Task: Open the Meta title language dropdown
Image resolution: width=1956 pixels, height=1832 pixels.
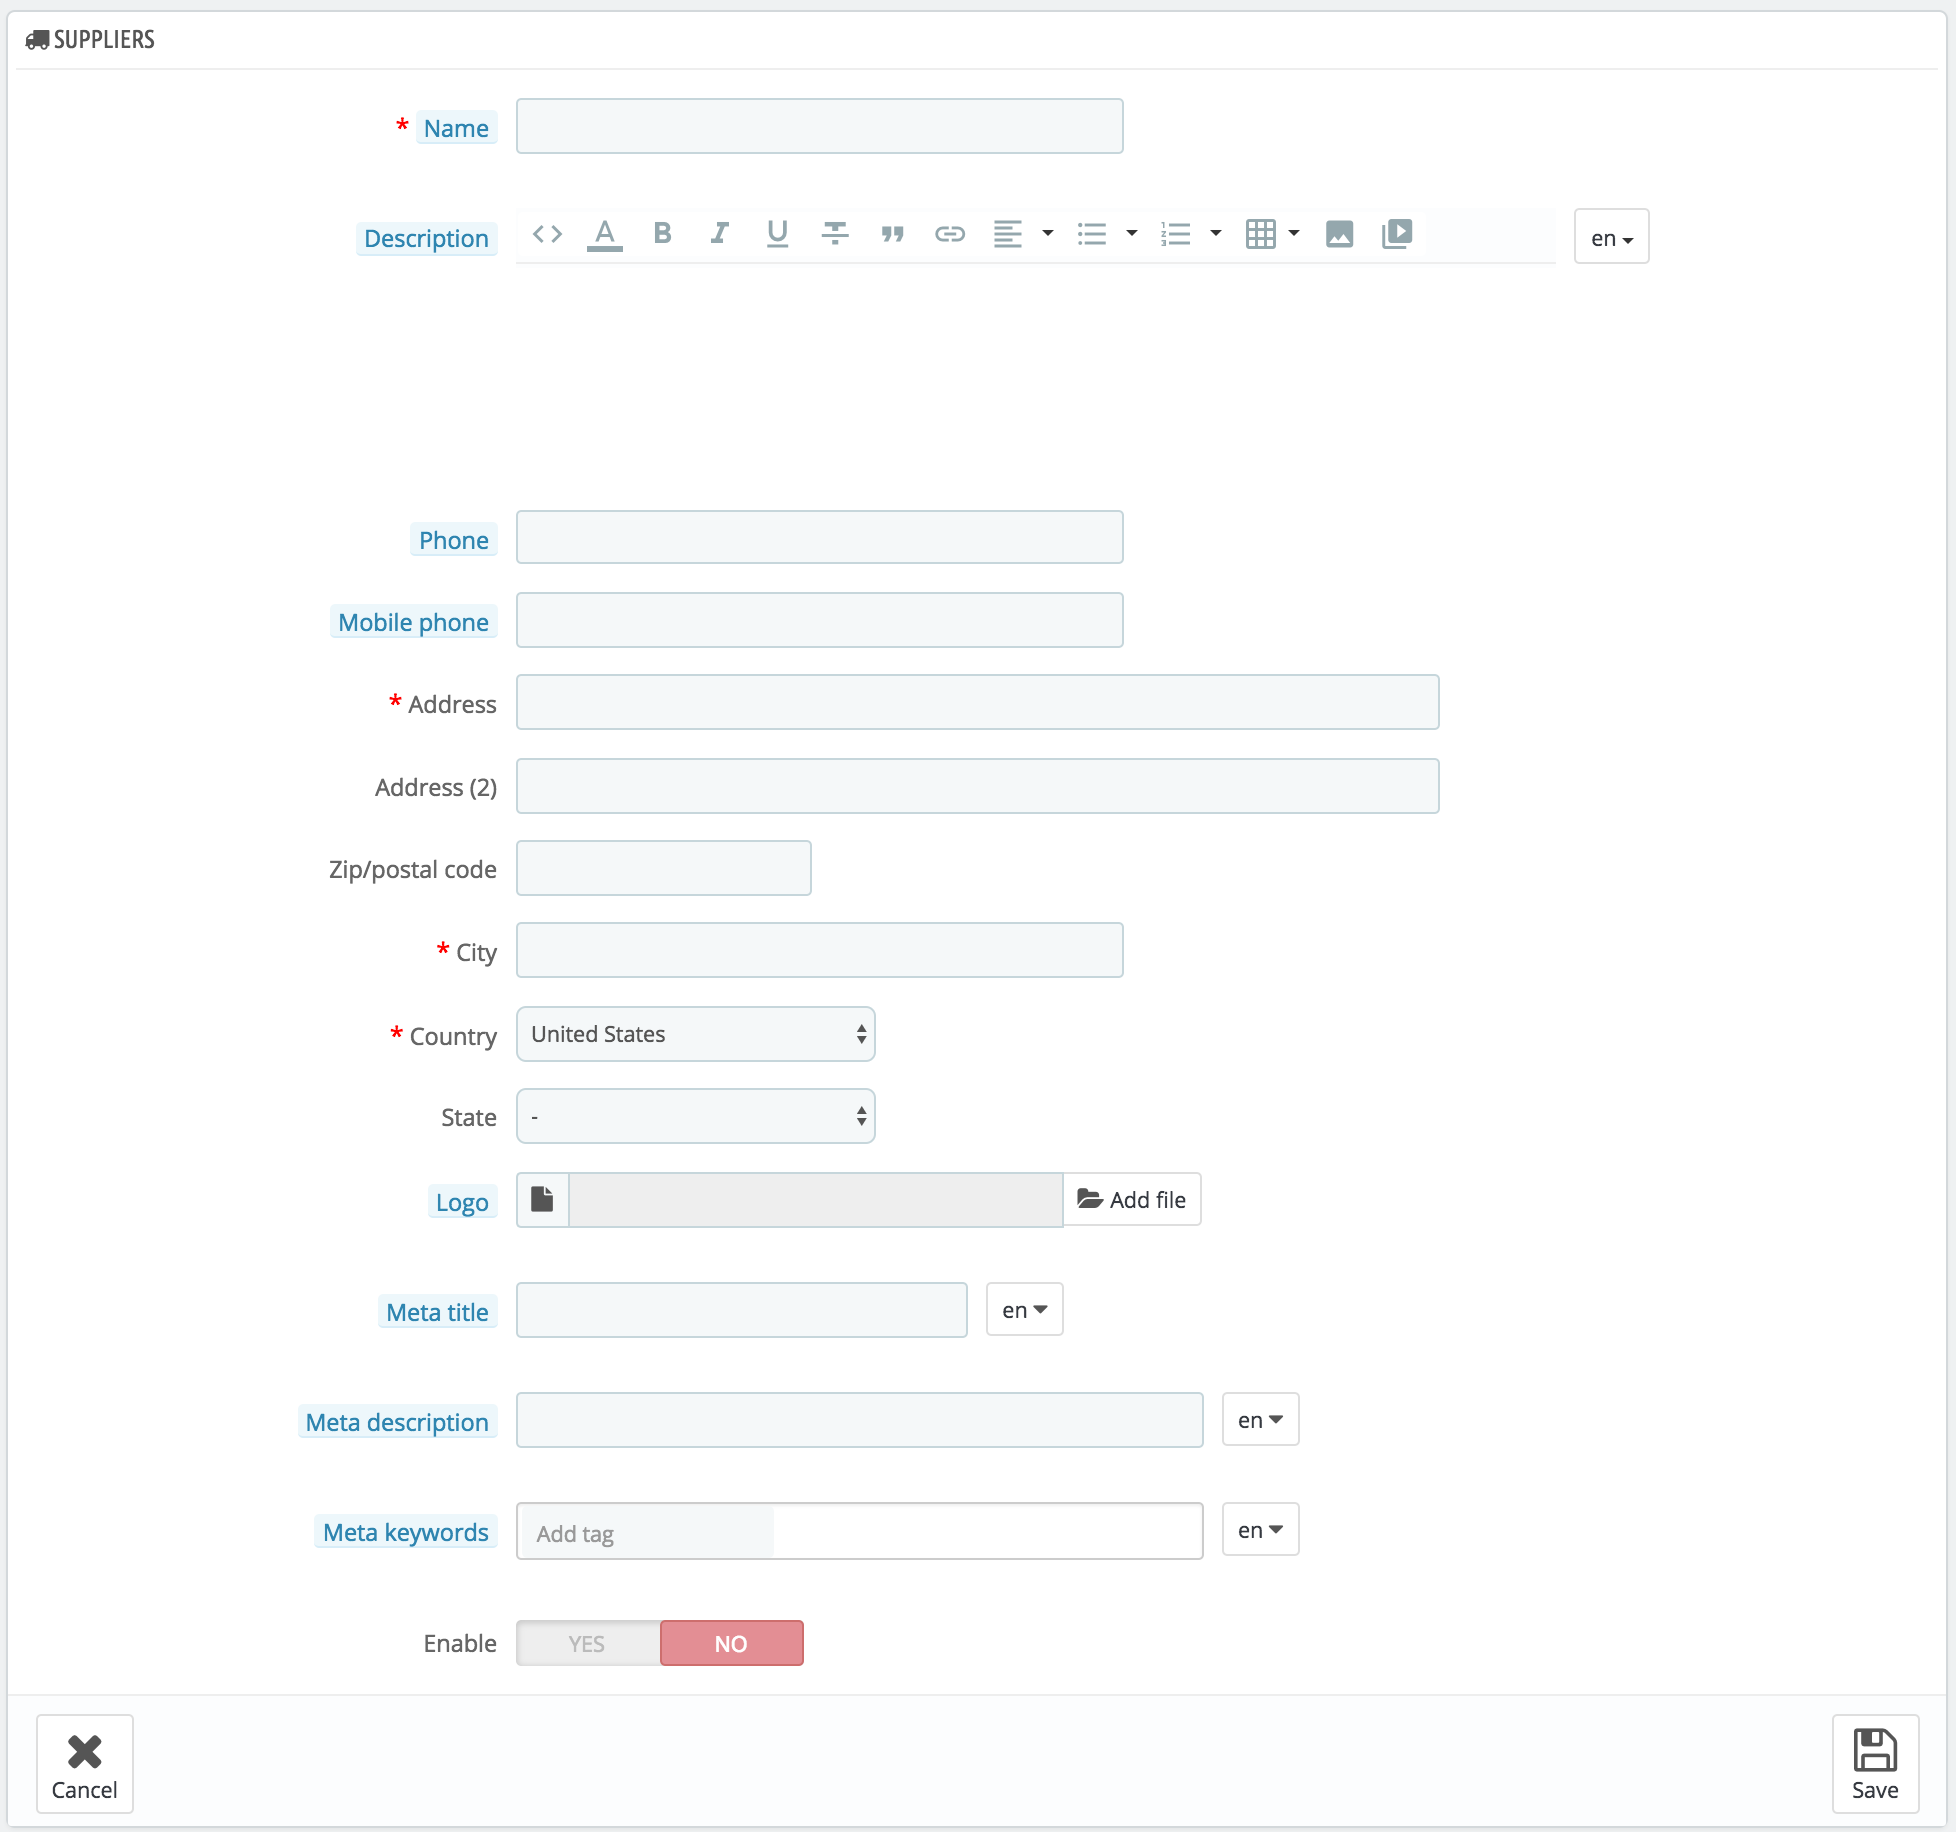Action: (1024, 1310)
